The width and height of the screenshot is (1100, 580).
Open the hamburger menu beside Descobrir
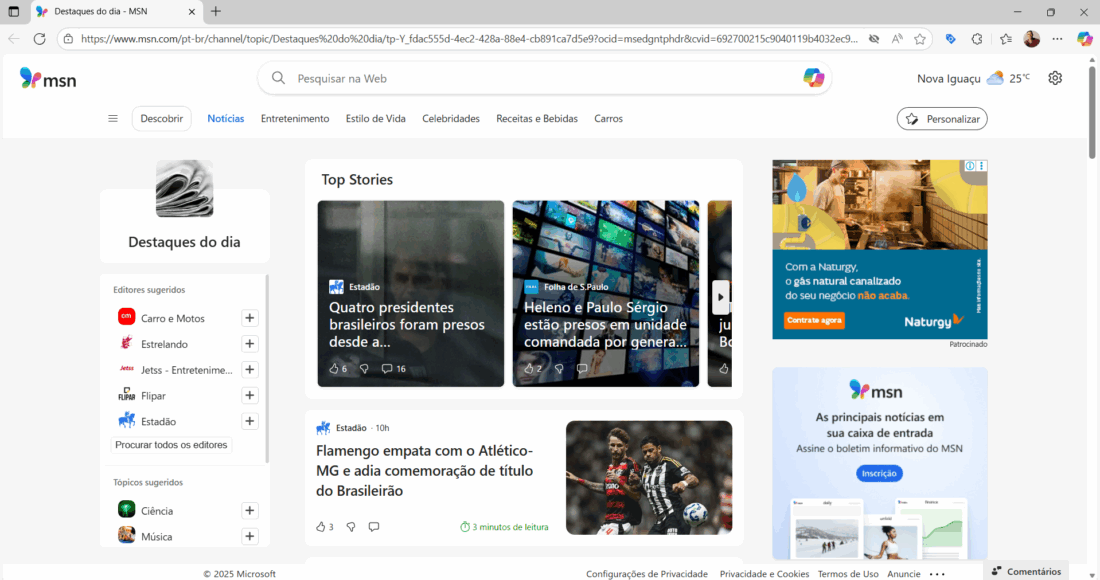coord(112,118)
